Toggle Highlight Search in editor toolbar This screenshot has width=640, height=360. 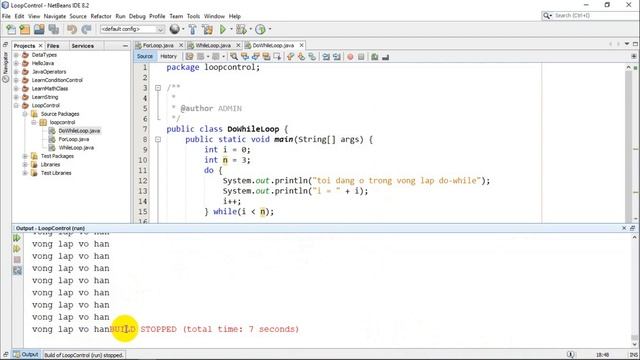click(266, 57)
